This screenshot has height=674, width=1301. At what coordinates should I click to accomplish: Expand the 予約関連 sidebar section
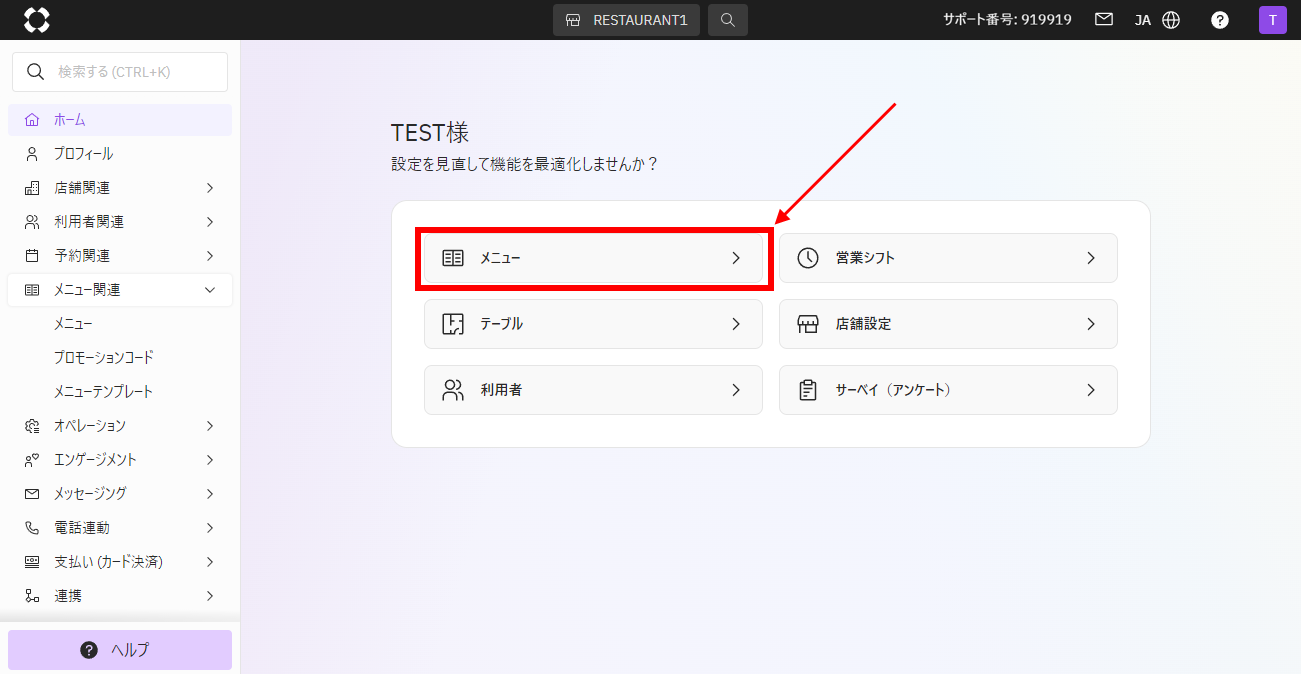pos(120,256)
